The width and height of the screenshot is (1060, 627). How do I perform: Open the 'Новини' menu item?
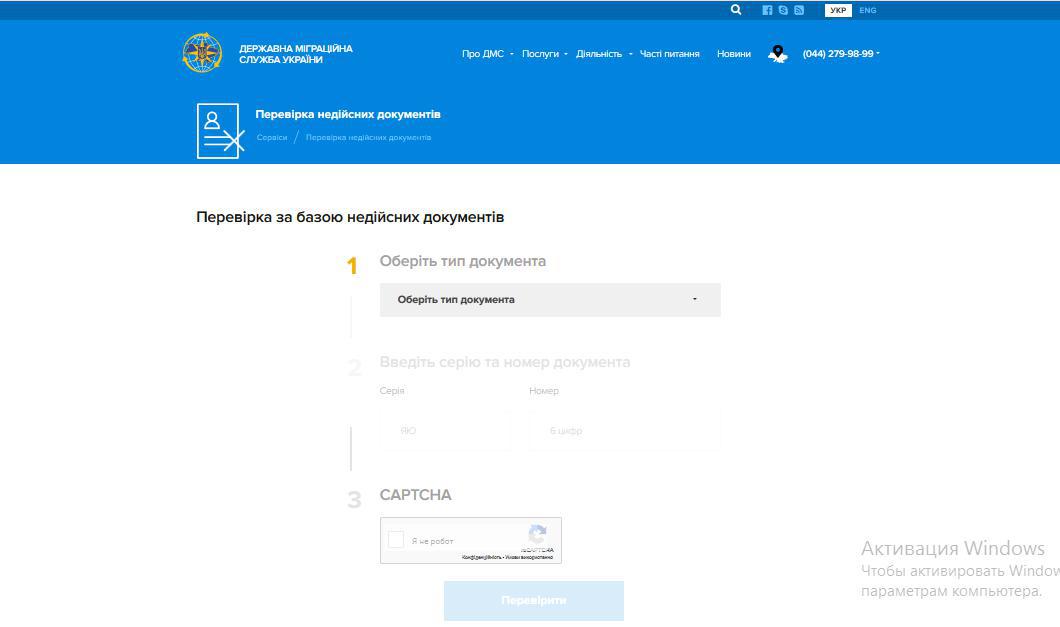(734, 53)
